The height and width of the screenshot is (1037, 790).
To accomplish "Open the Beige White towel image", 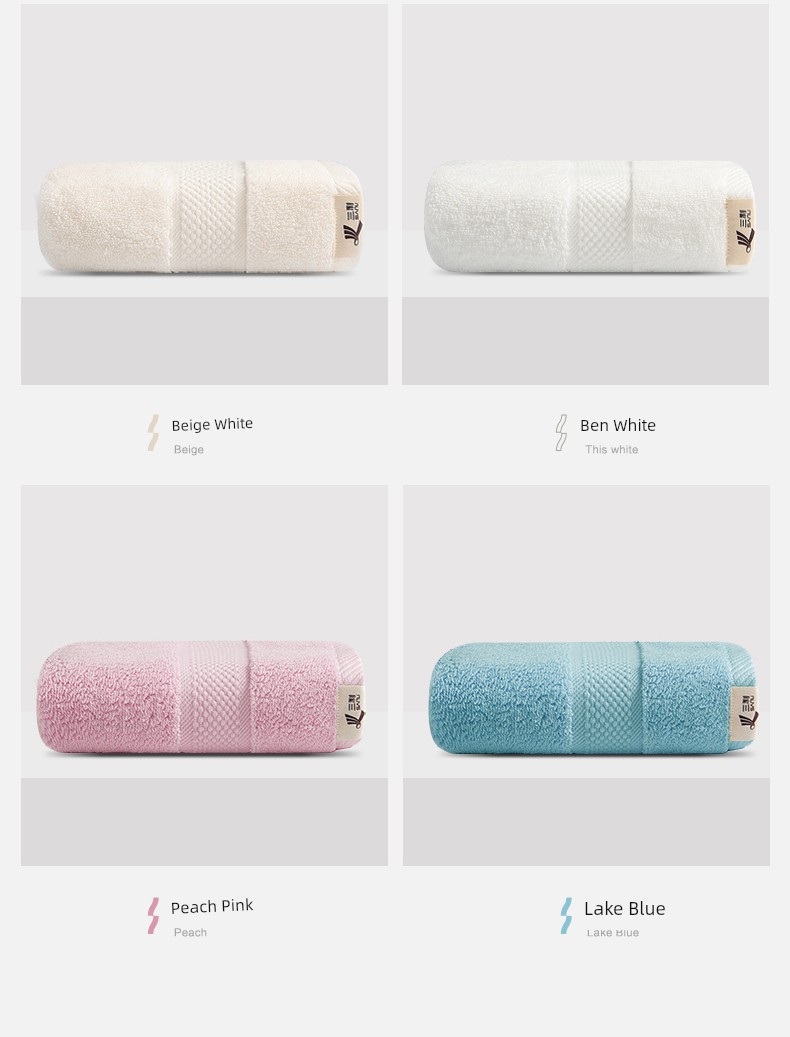I will pyautogui.click(x=204, y=194).
